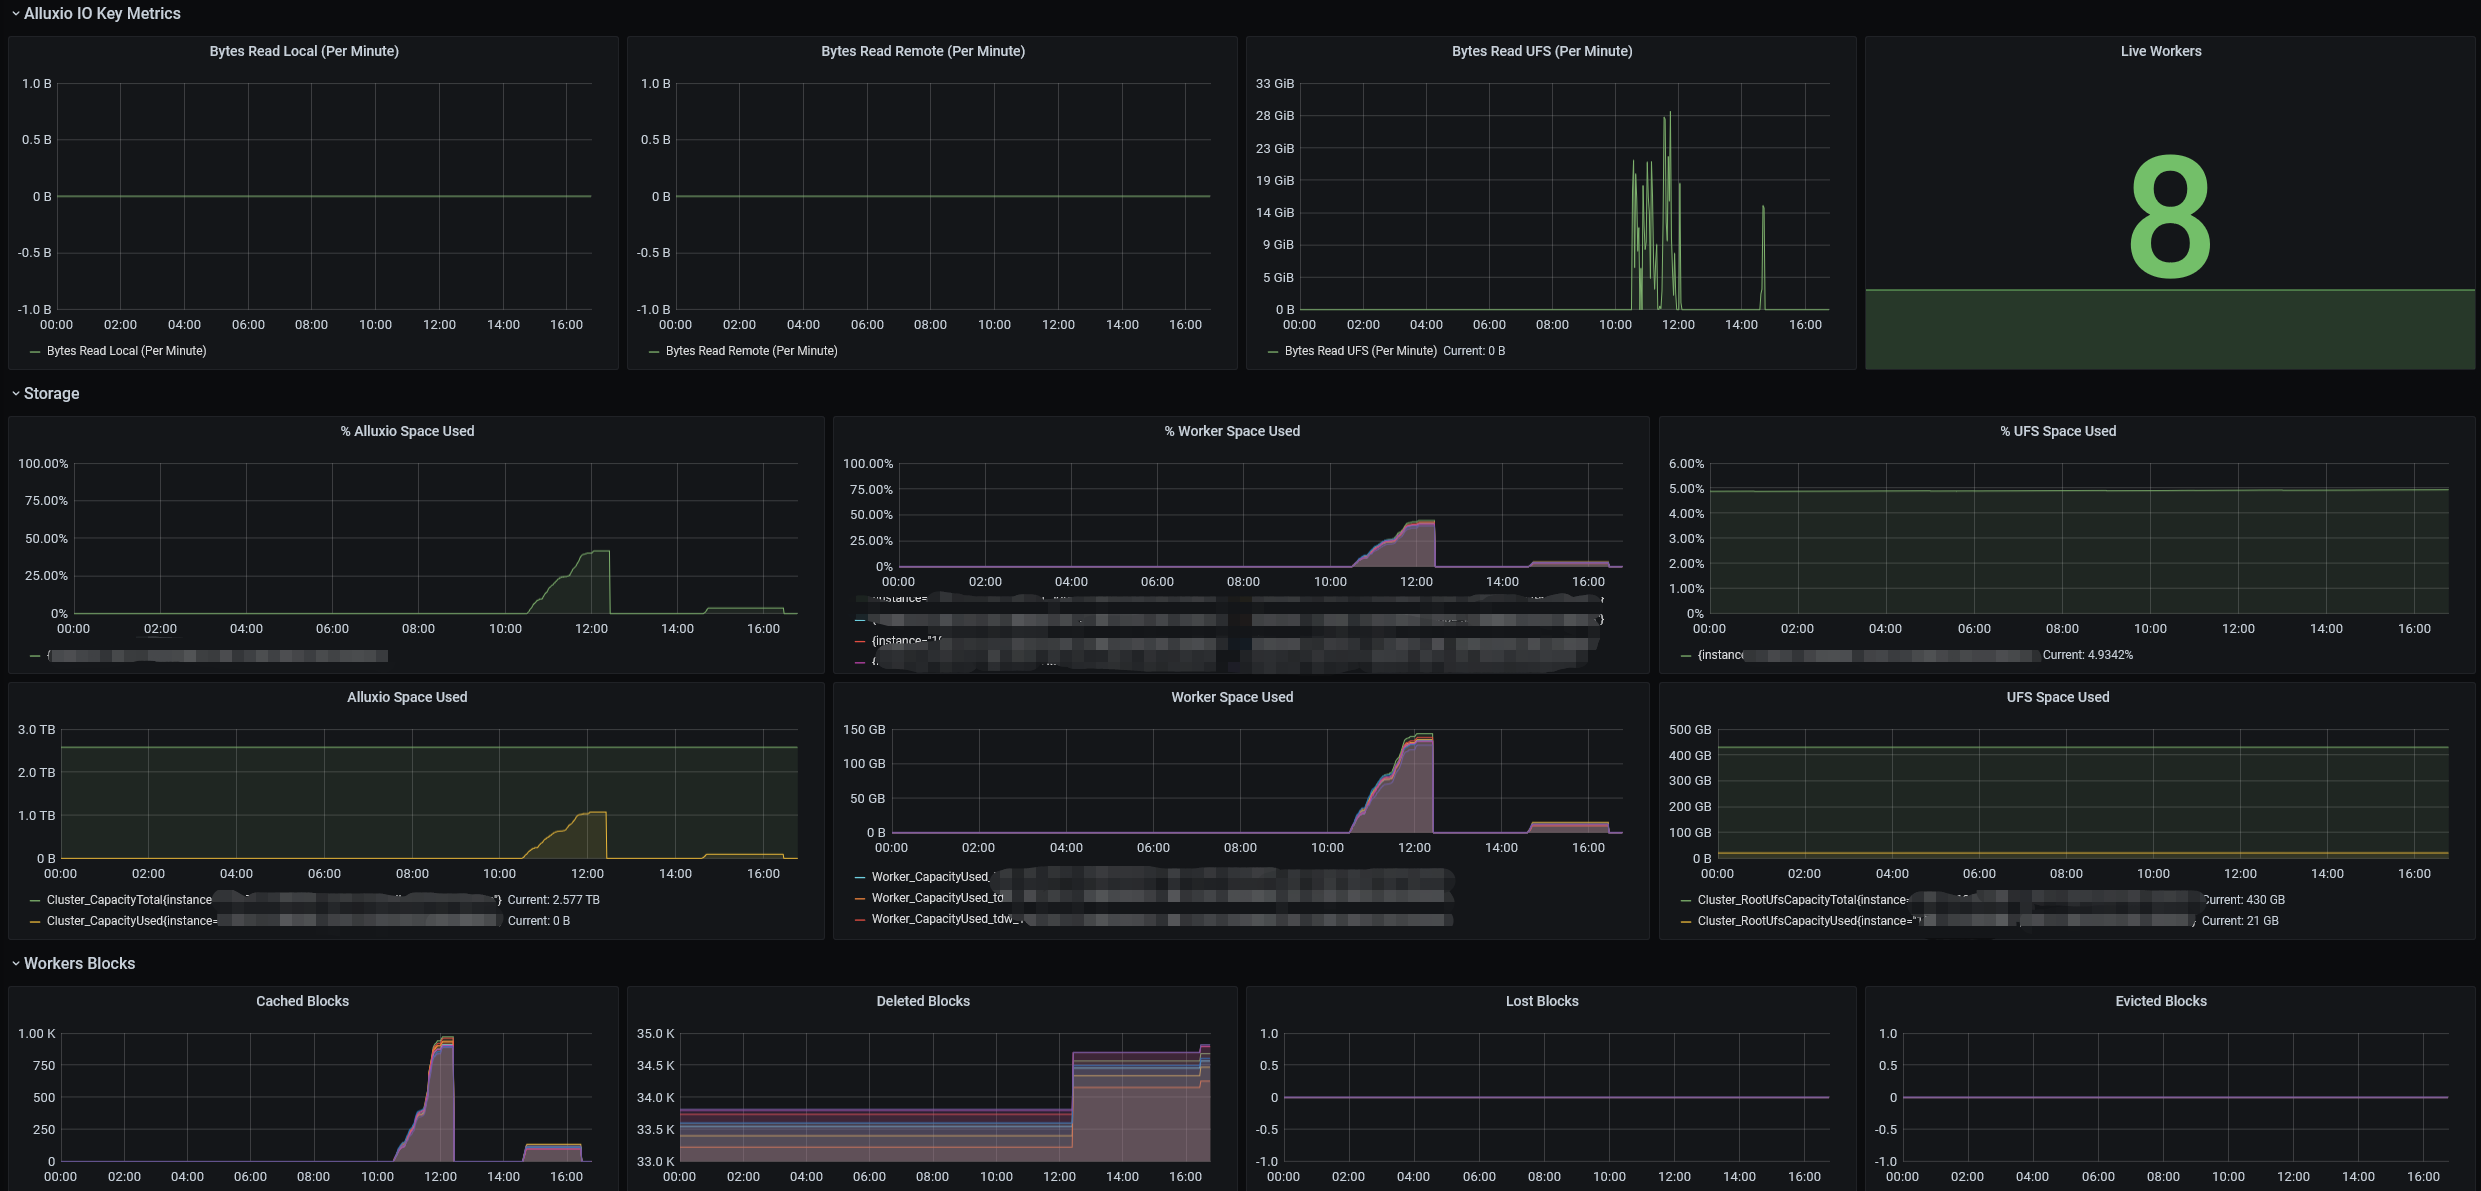Screen dimensions: 2481x1191
Task: Click the big number 8 in Live Workers
Action: [2170, 217]
